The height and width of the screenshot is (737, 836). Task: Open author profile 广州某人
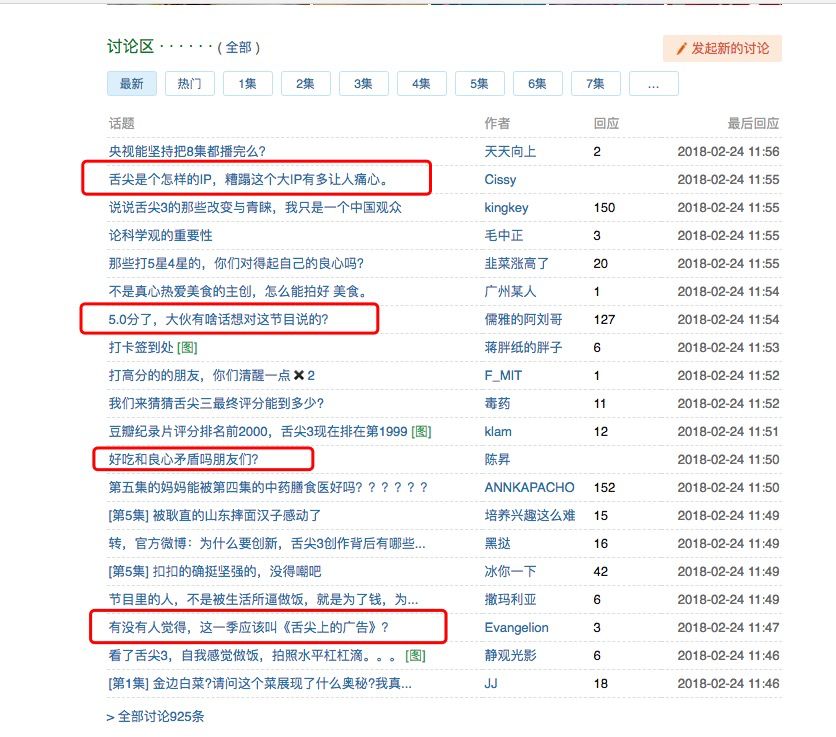coord(510,291)
